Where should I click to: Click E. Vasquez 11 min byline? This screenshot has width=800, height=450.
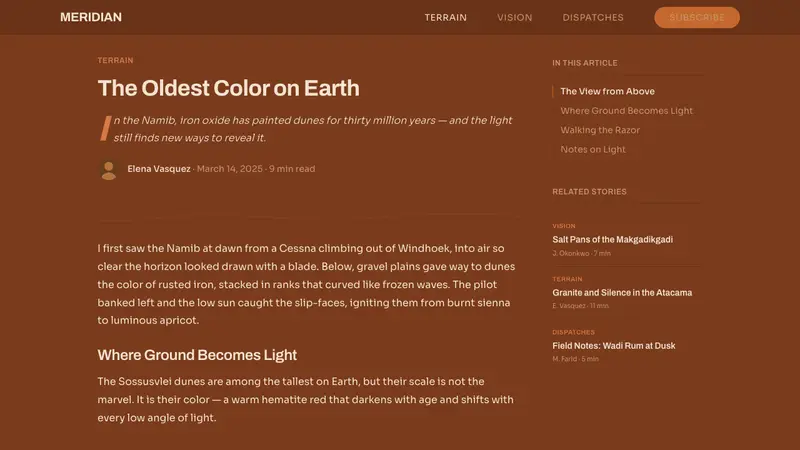(x=581, y=306)
